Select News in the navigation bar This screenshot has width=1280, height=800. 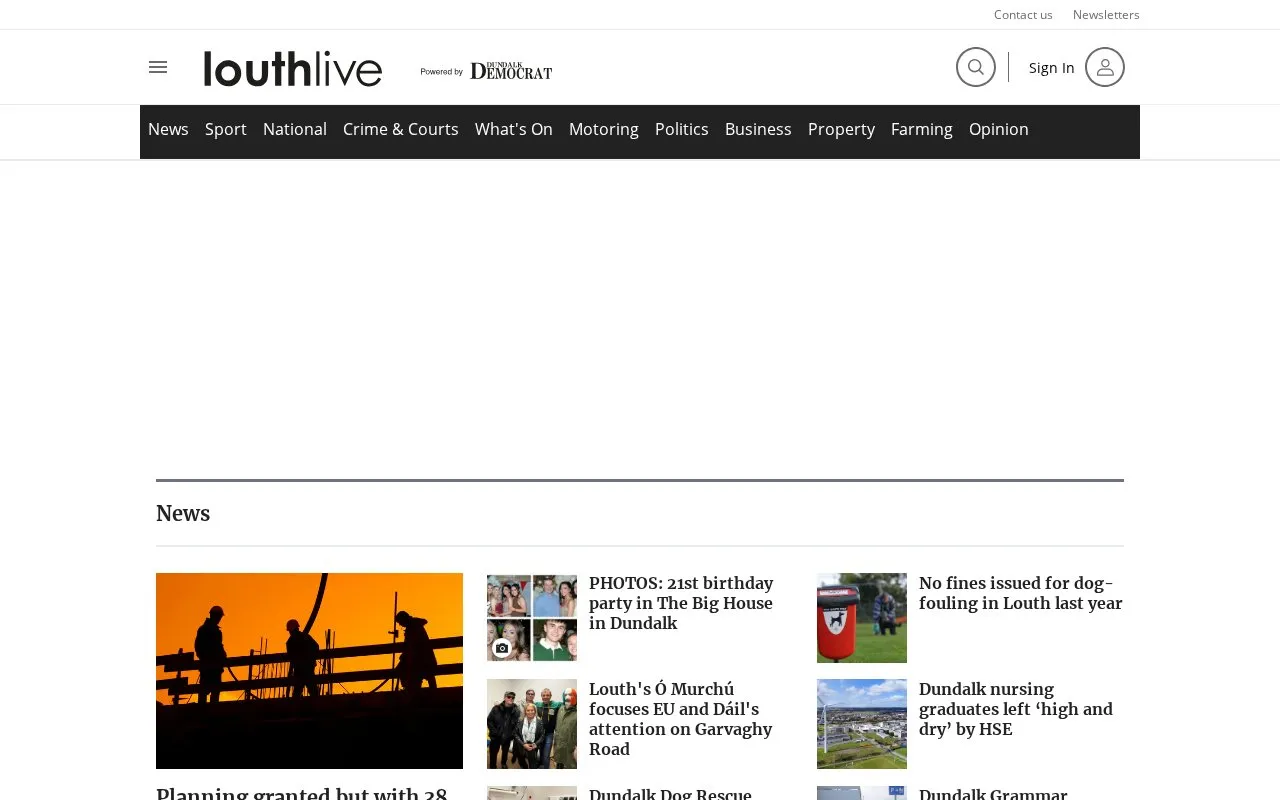pos(168,129)
